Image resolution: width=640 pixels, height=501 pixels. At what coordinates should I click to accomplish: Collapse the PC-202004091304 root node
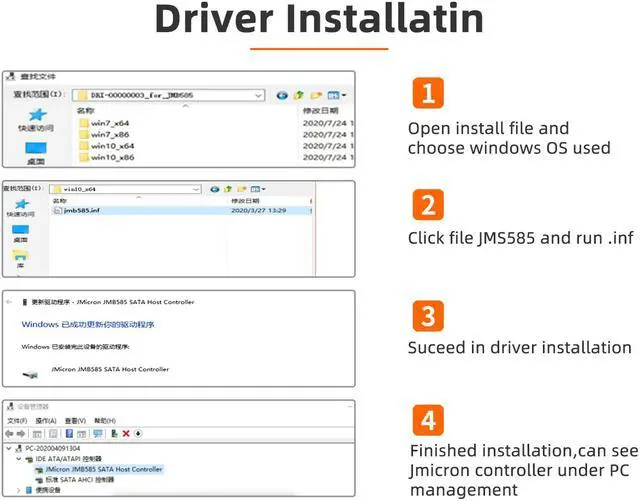[9, 447]
